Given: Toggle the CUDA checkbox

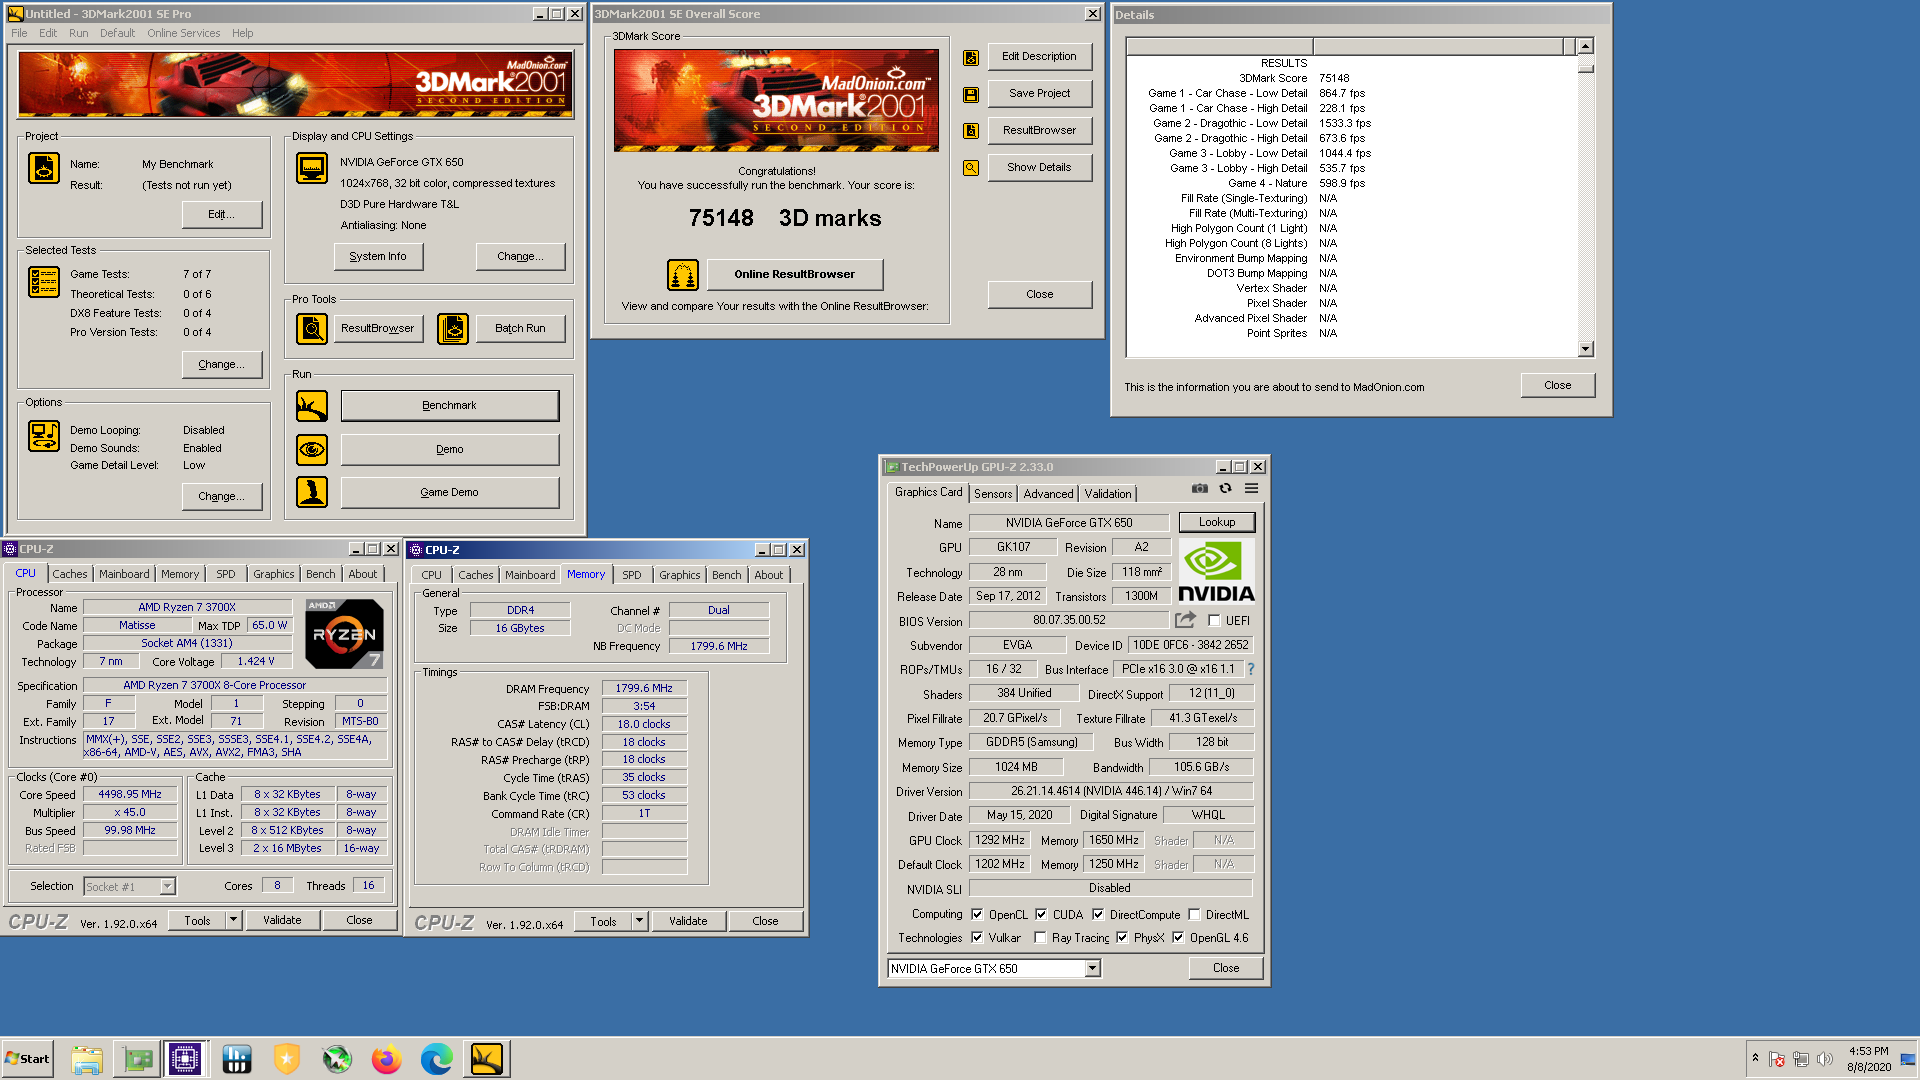Looking at the screenshot, I should click(x=1041, y=915).
